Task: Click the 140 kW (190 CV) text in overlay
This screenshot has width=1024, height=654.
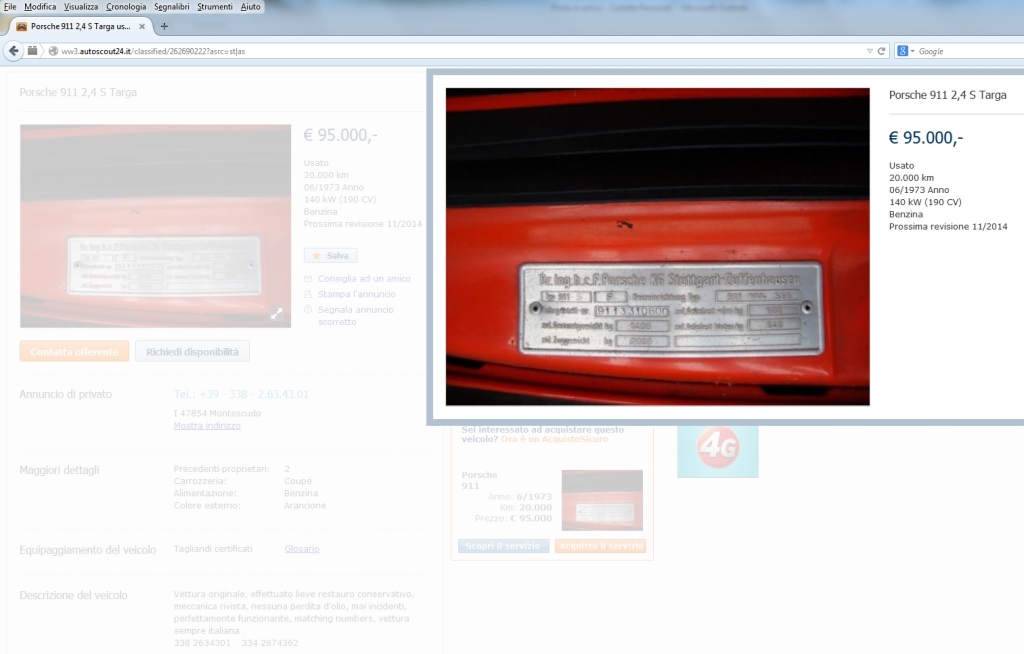Action: click(925, 202)
